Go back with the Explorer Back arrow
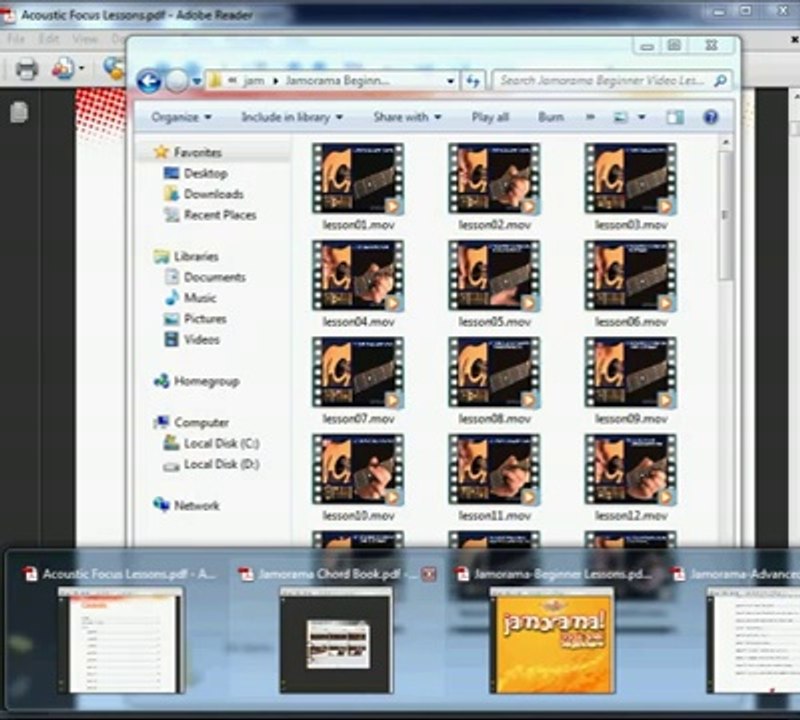The width and height of the screenshot is (800, 720). click(x=149, y=82)
